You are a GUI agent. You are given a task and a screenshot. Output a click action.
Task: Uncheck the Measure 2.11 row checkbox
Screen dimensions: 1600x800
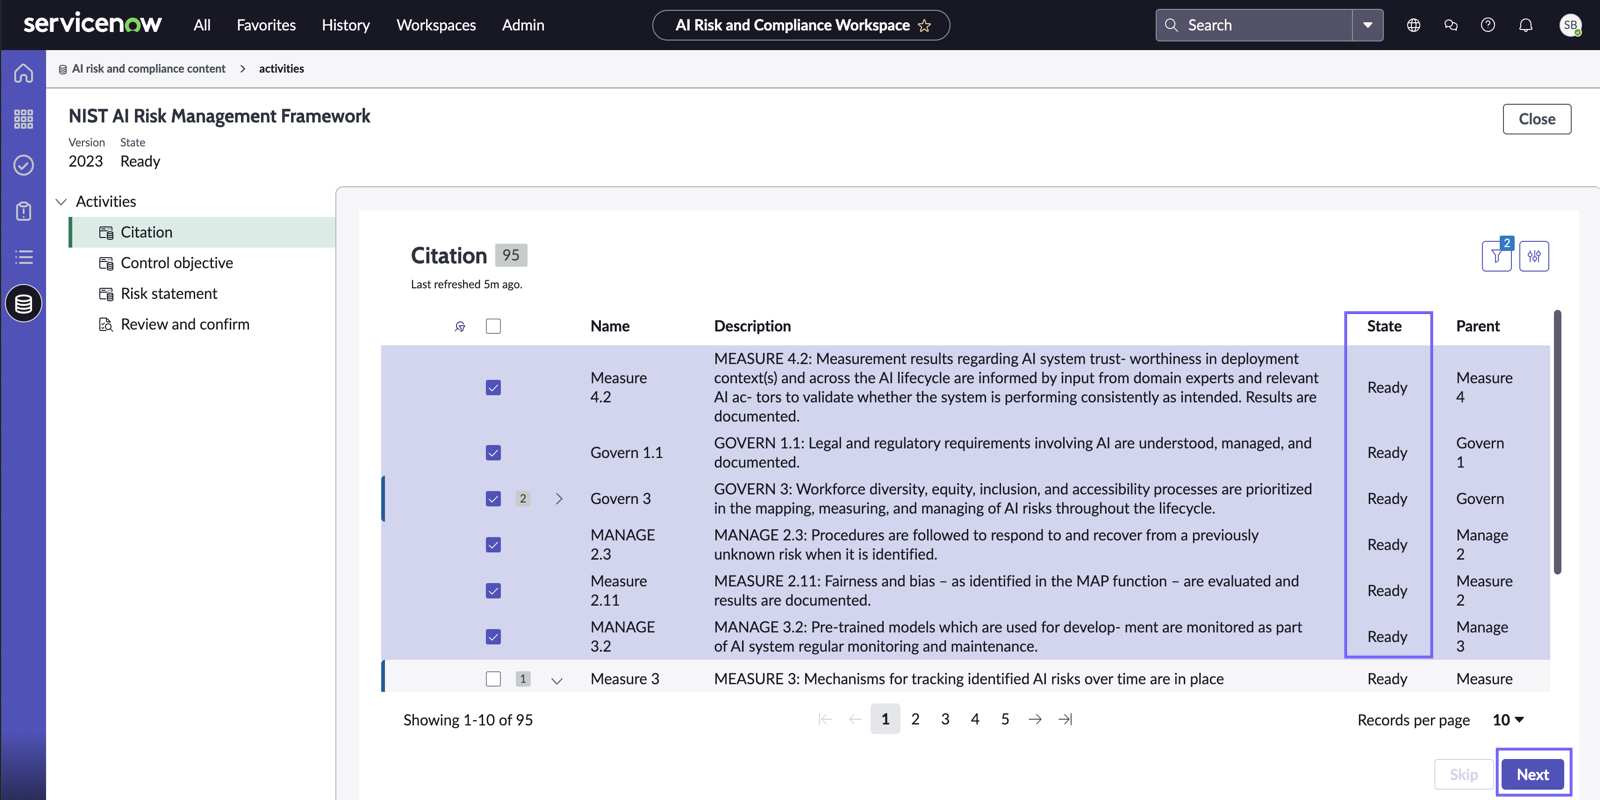493,590
